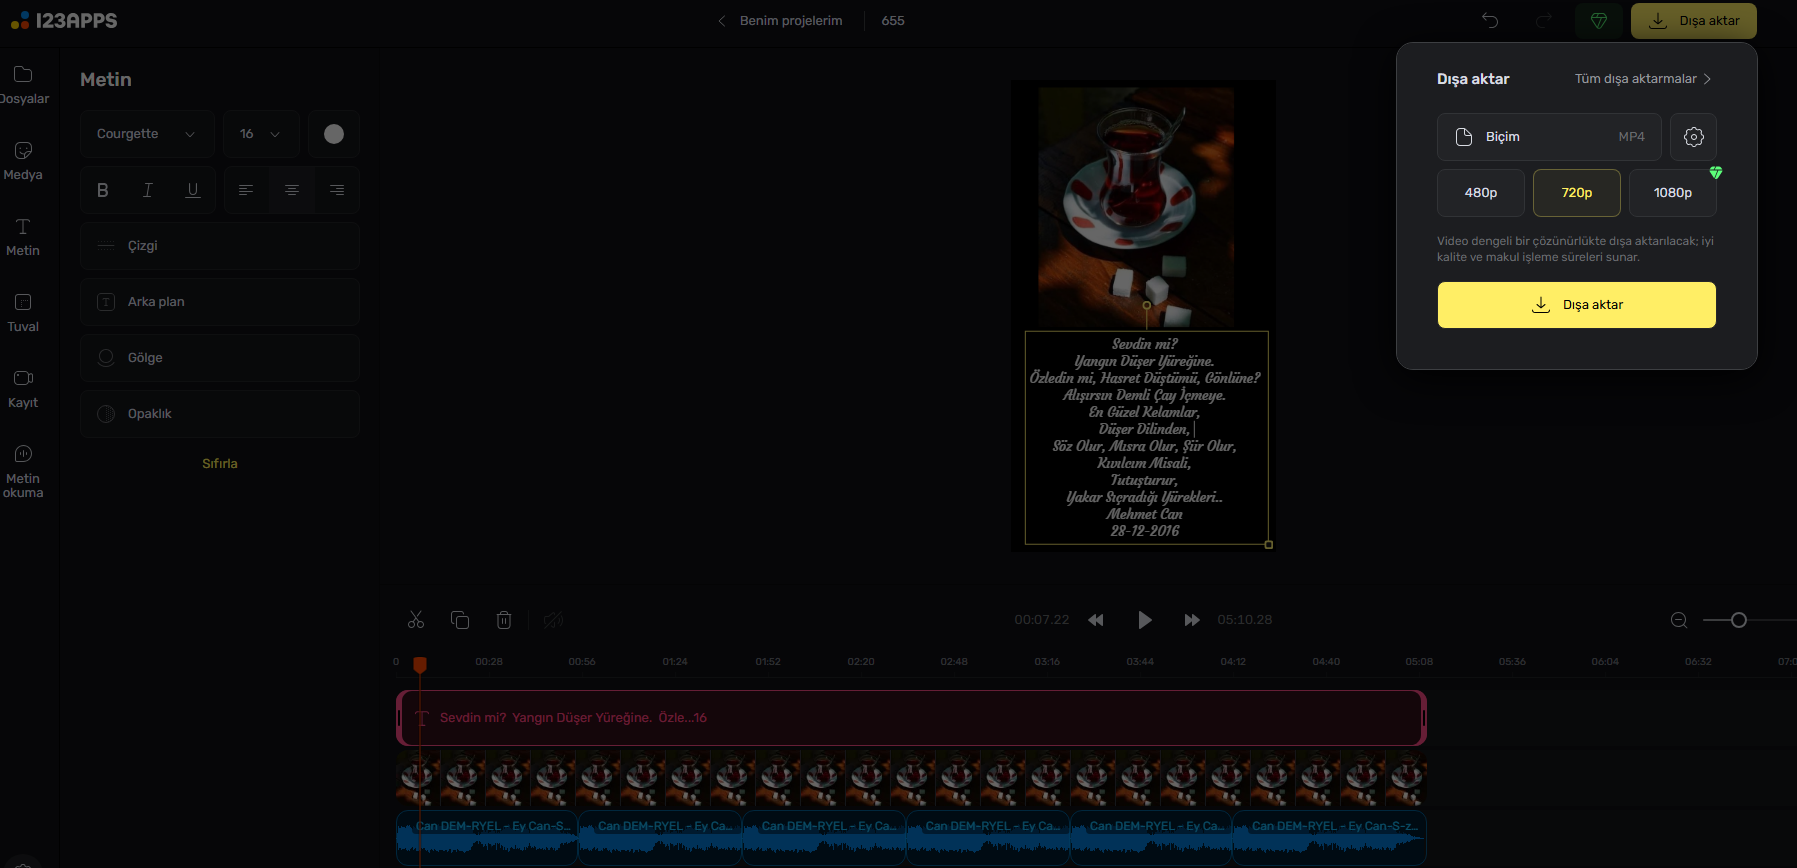1797x868 pixels.
Task: Click the scissors split icon
Action: (x=416, y=620)
